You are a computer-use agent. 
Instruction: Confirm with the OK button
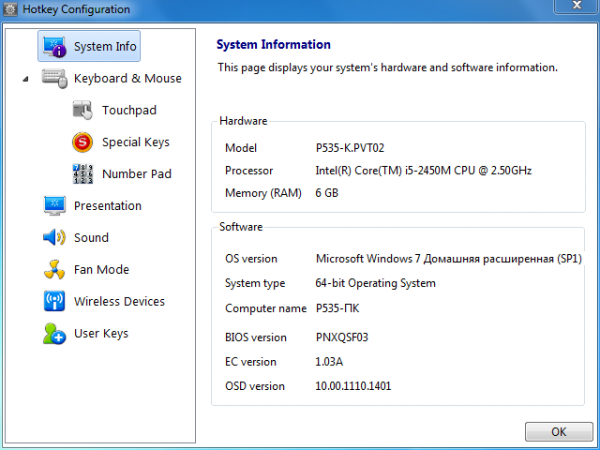pos(559,432)
